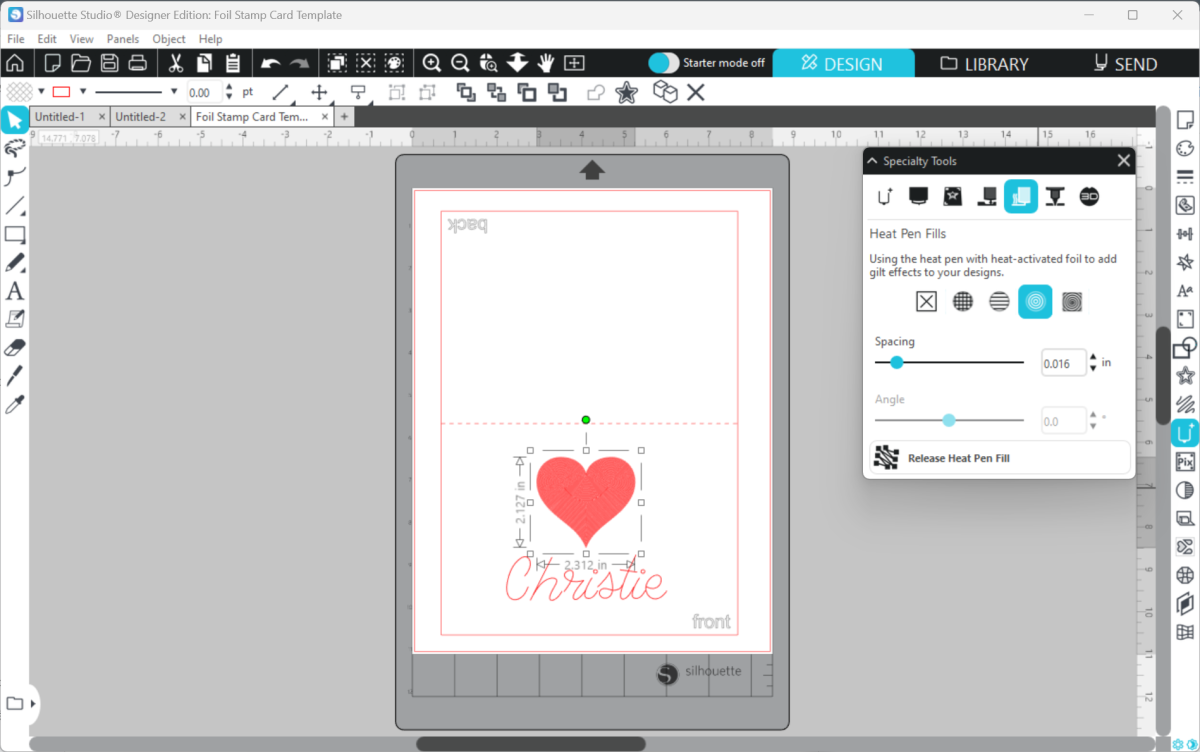Increase line thickness stepper
Viewport: 1200px width, 752px height.
coord(229,87)
